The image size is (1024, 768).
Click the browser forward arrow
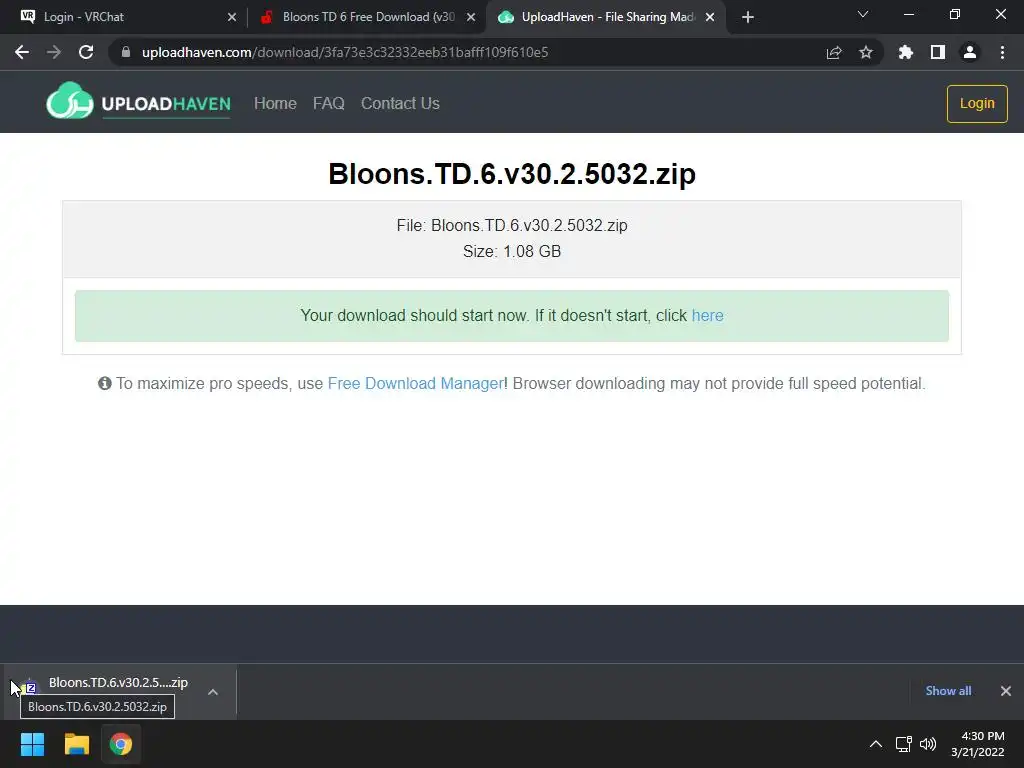(54, 52)
